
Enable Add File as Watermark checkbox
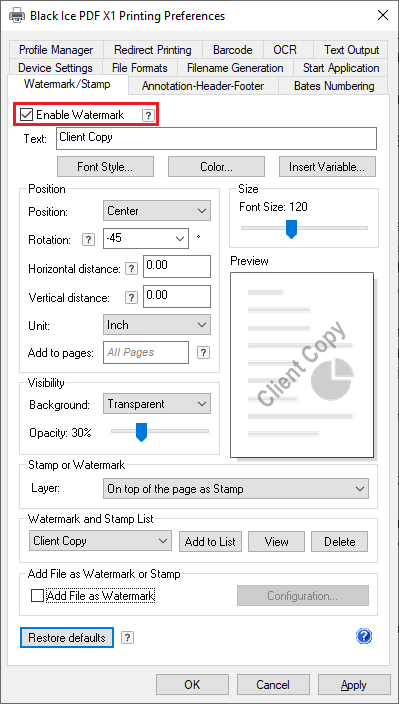38,596
